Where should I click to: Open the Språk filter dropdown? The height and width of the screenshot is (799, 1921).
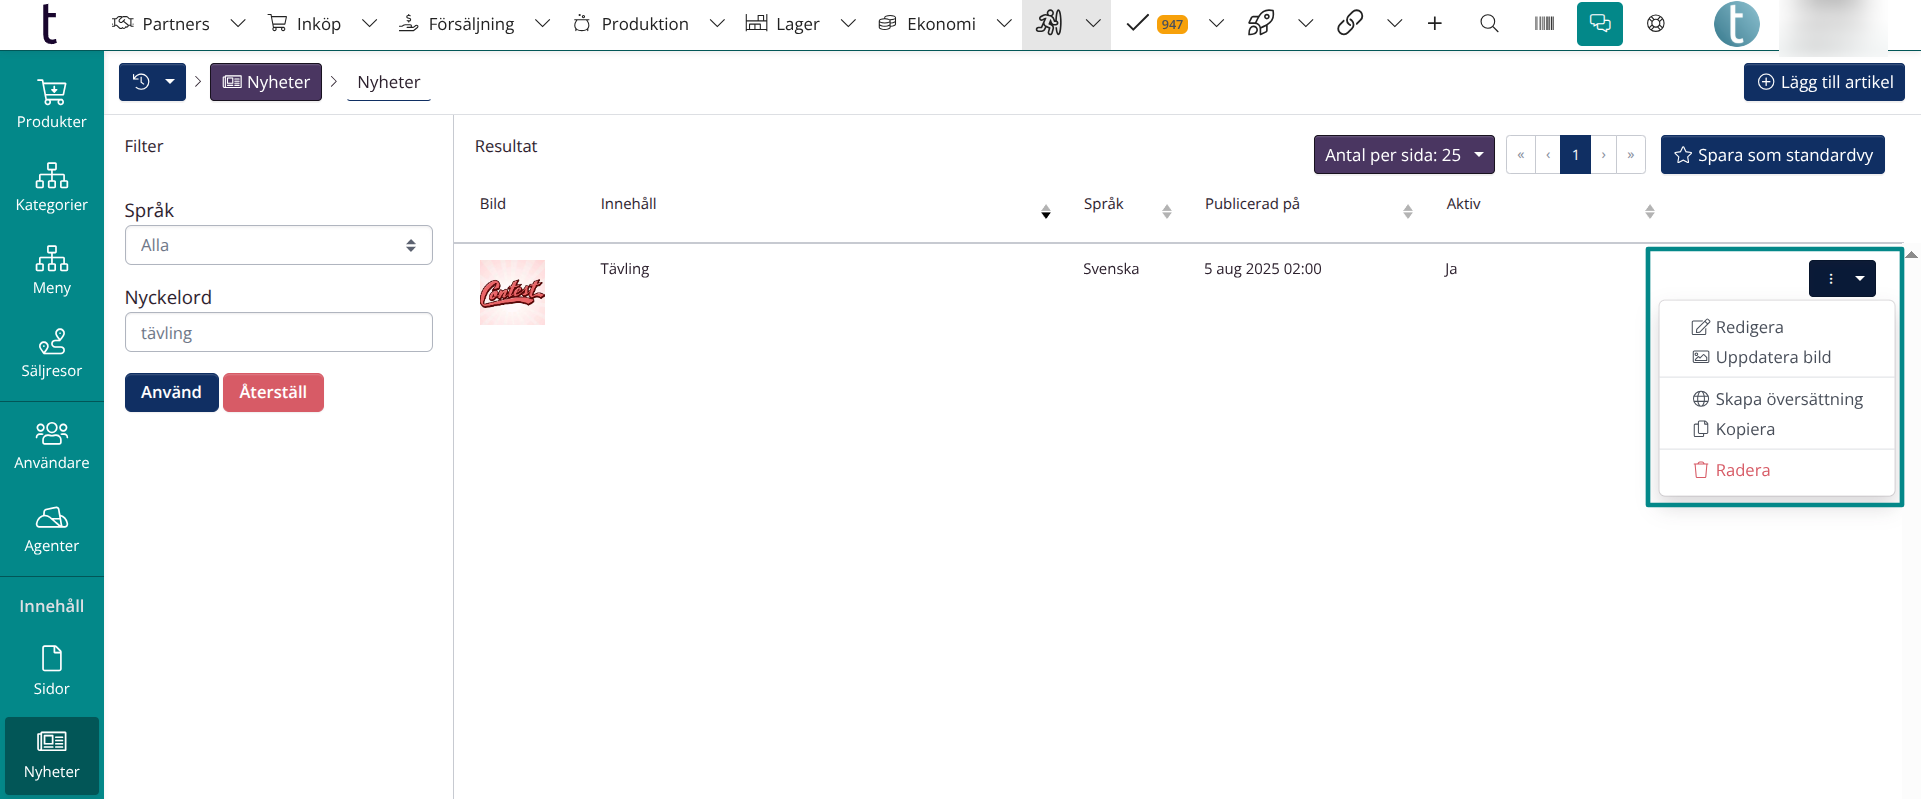(278, 245)
